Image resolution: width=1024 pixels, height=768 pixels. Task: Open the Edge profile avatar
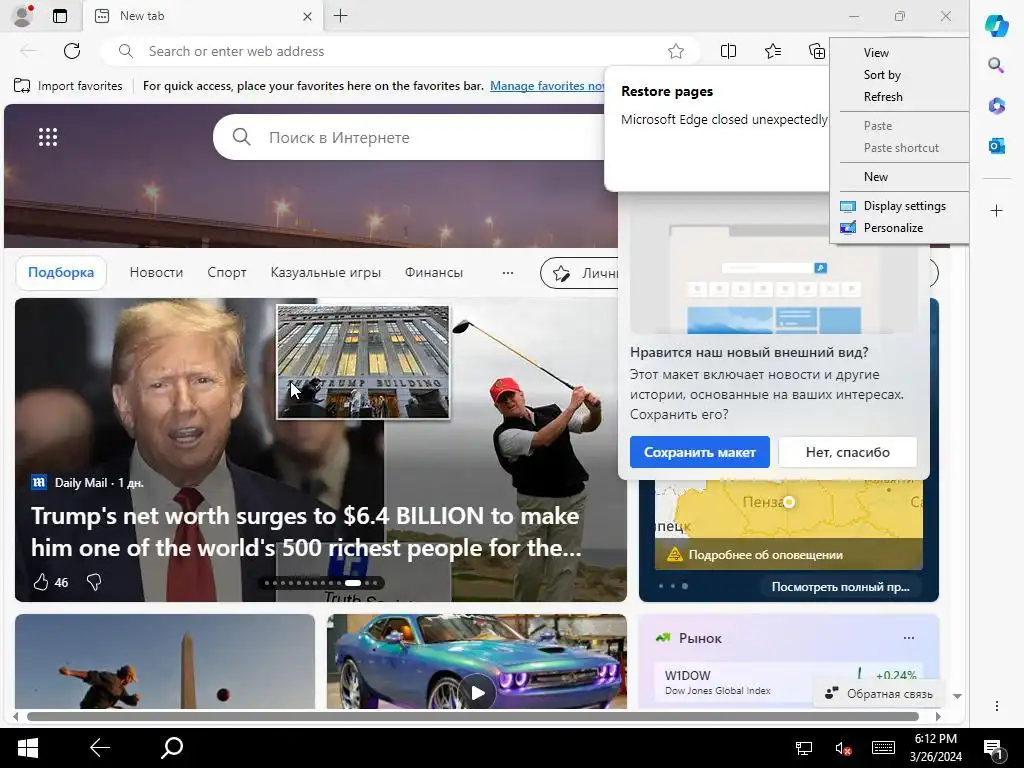coord(23,16)
